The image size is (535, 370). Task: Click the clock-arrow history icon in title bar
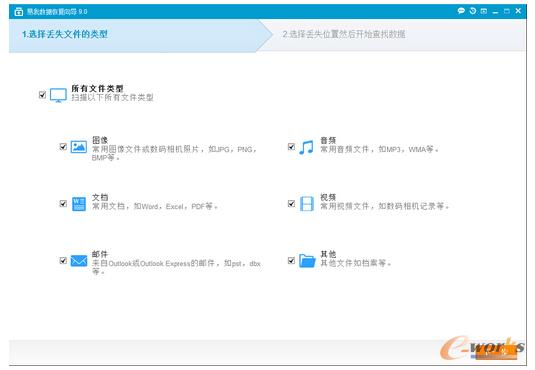(x=473, y=11)
